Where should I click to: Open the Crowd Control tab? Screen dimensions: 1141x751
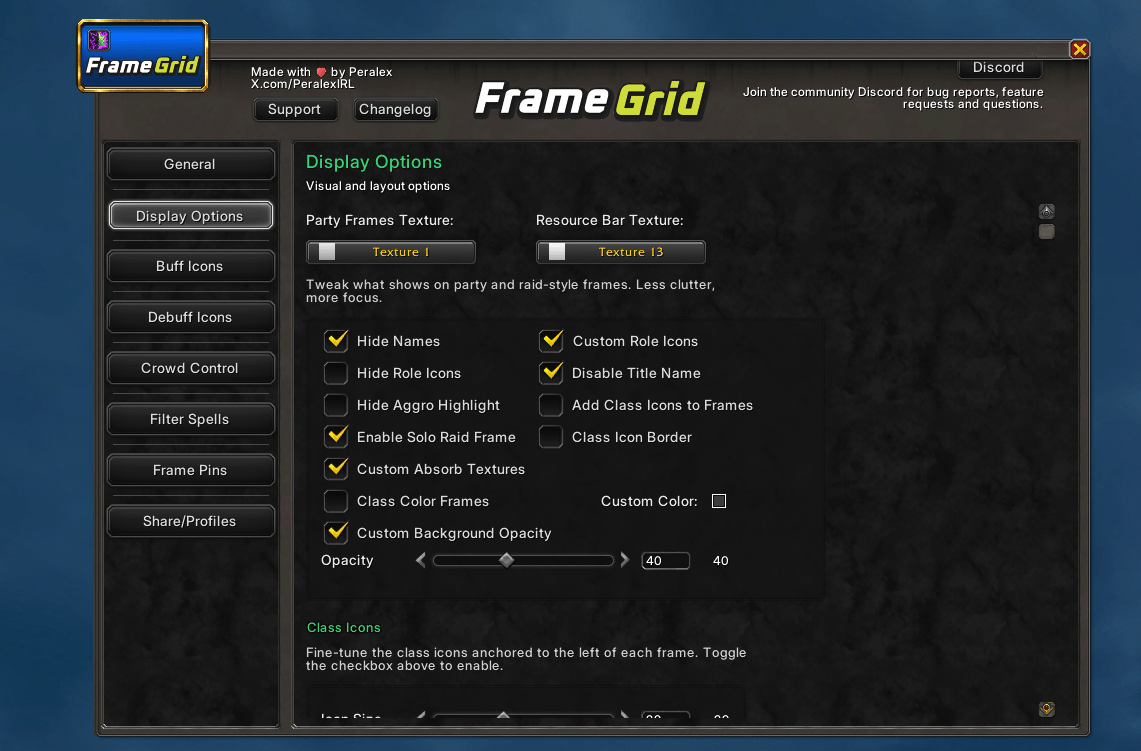(191, 367)
